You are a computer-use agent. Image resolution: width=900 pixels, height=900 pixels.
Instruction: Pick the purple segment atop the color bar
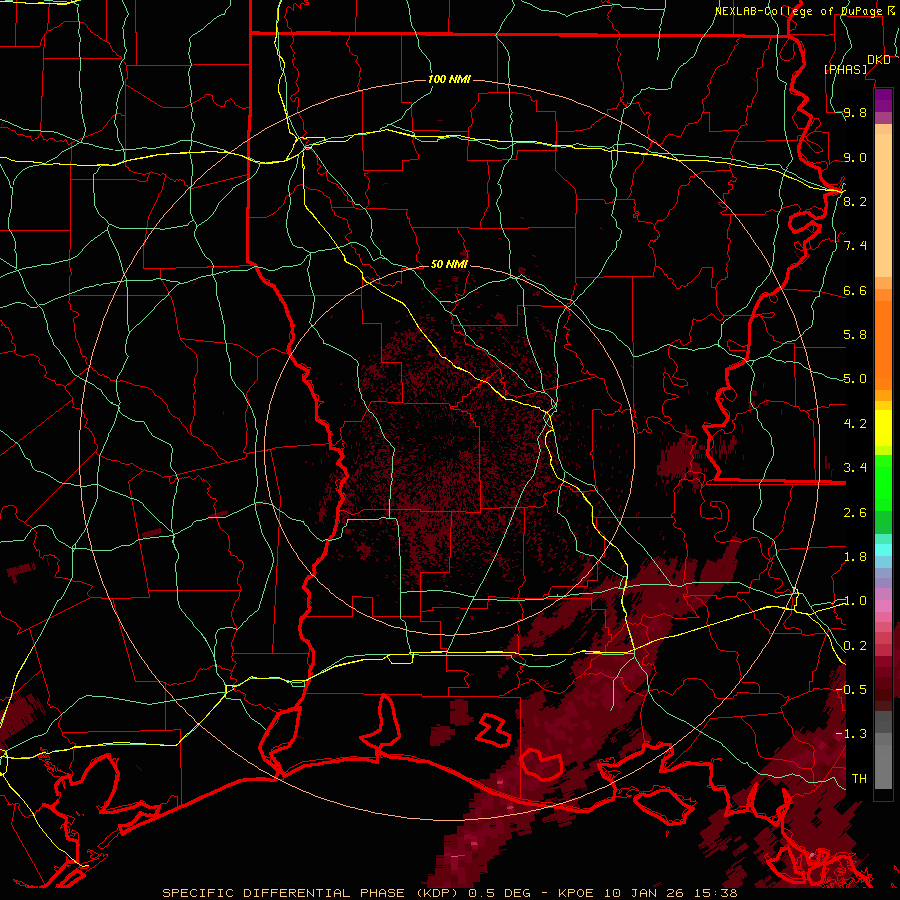(883, 100)
